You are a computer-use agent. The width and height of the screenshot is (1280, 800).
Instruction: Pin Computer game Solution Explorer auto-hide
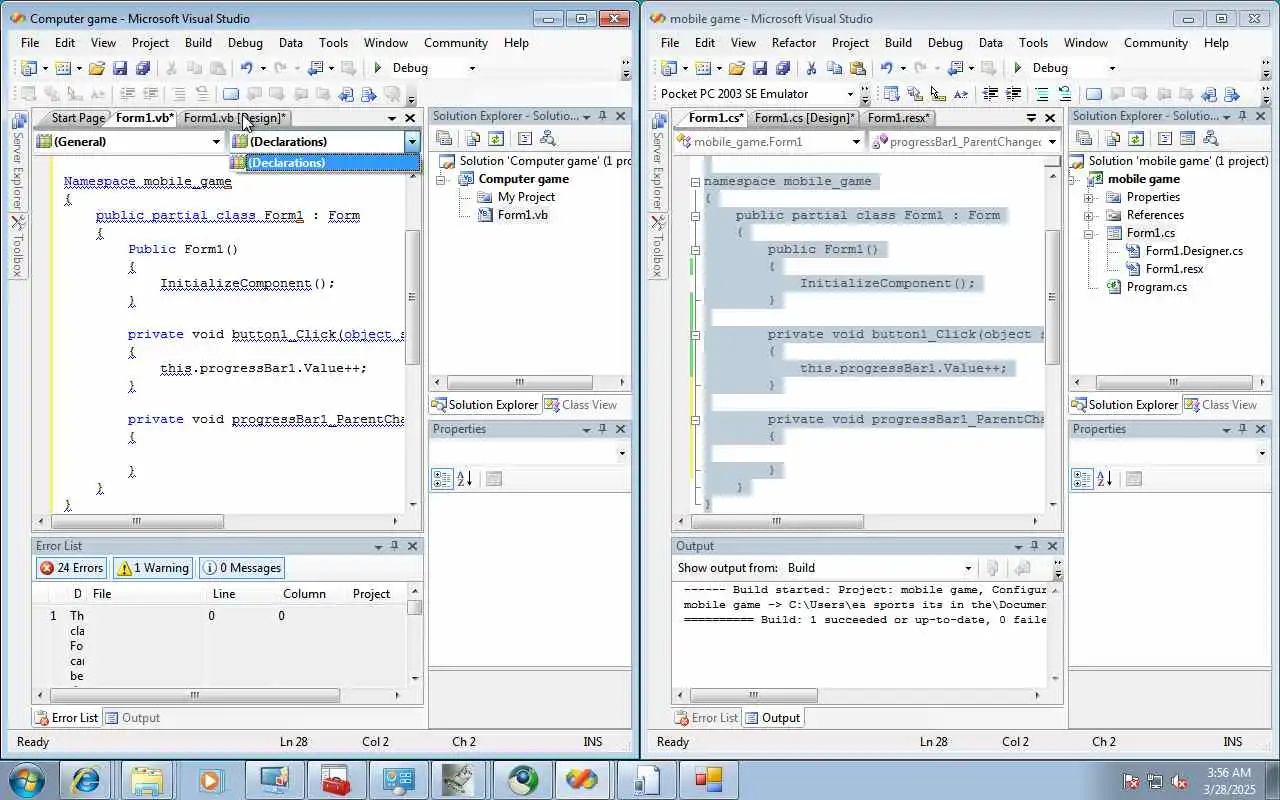(603, 116)
